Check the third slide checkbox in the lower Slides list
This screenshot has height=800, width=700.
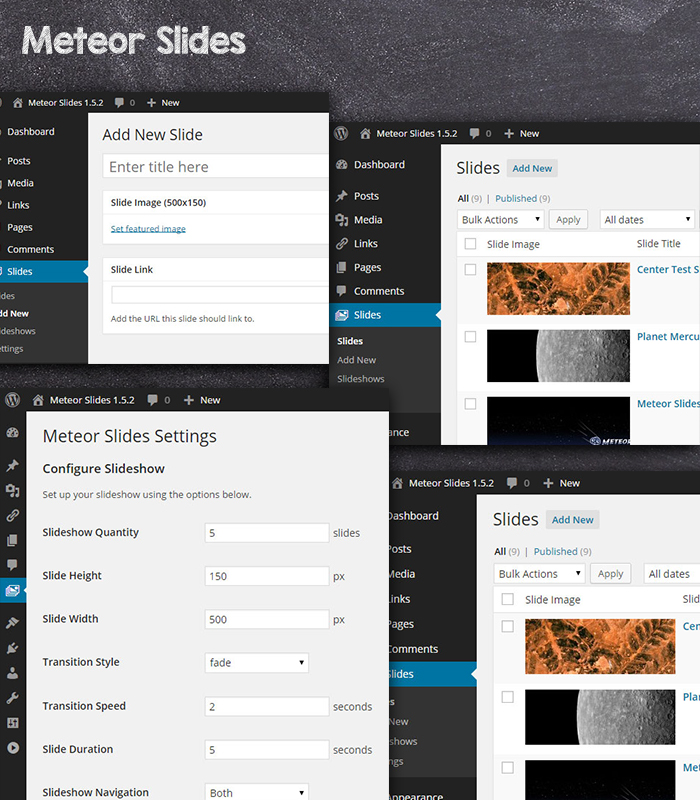coord(508,768)
